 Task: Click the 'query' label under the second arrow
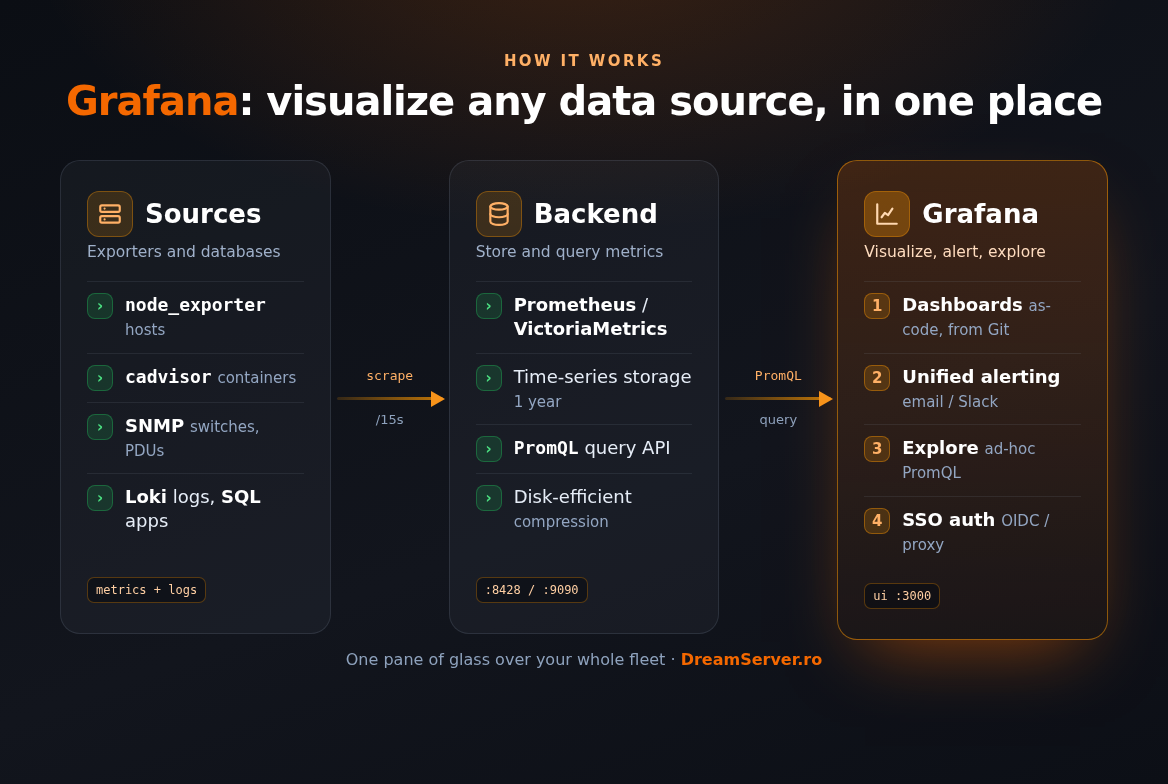pyautogui.click(x=778, y=420)
